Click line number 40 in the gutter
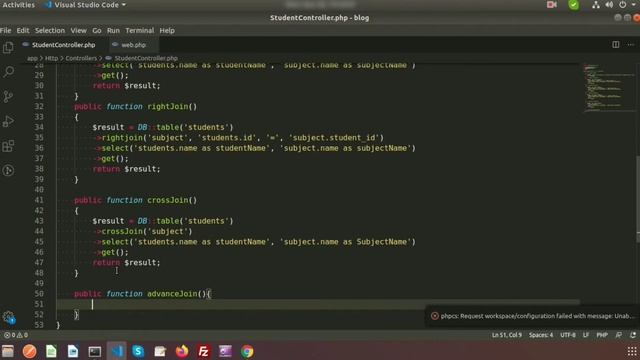The height and width of the screenshot is (360, 640). tap(39, 190)
